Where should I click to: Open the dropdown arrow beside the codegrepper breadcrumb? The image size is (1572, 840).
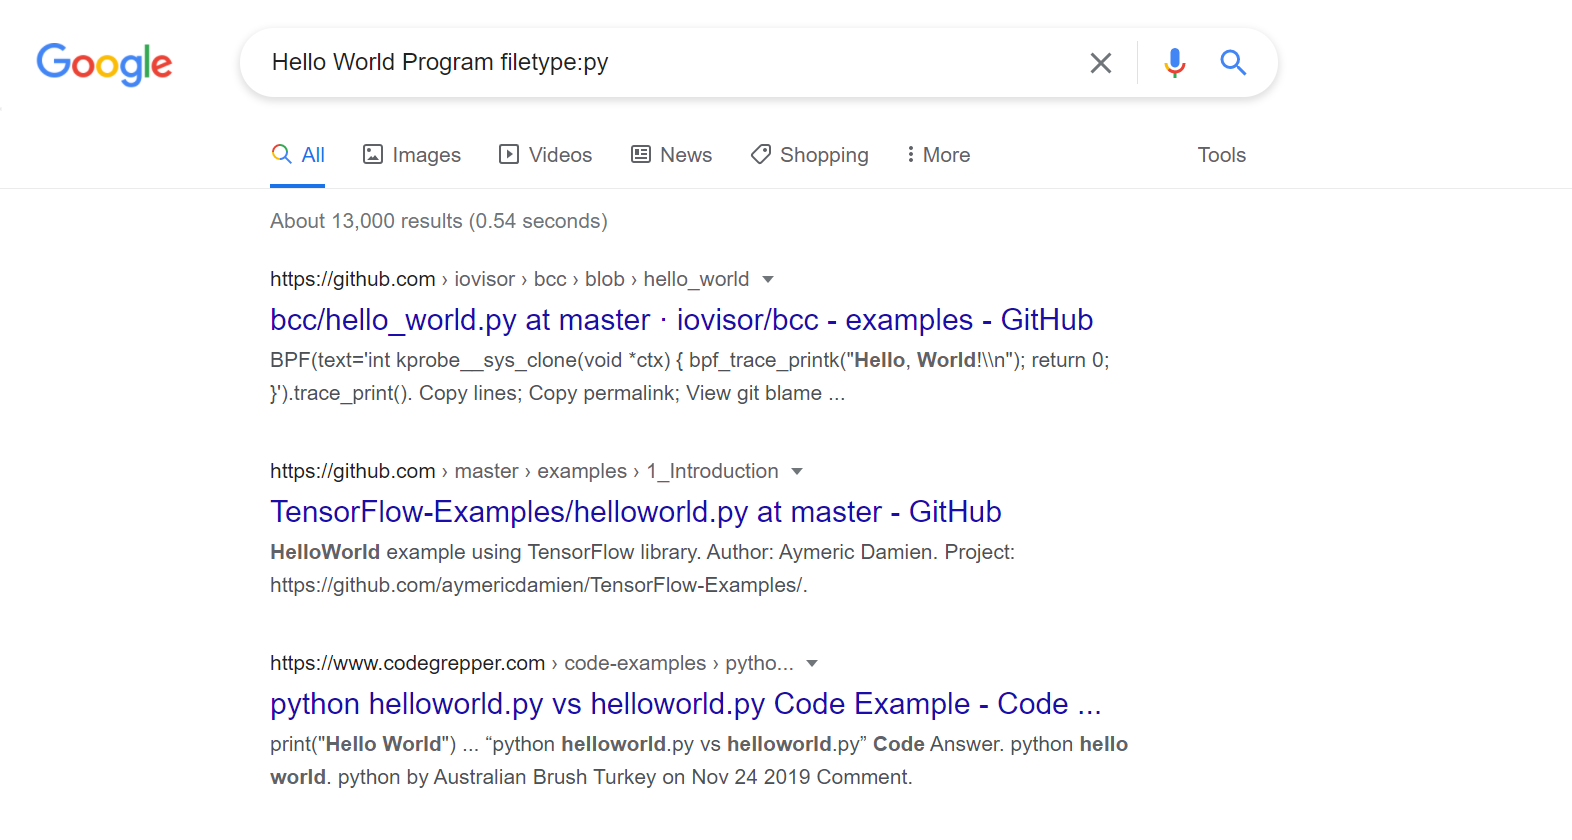[x=812, y=664]
